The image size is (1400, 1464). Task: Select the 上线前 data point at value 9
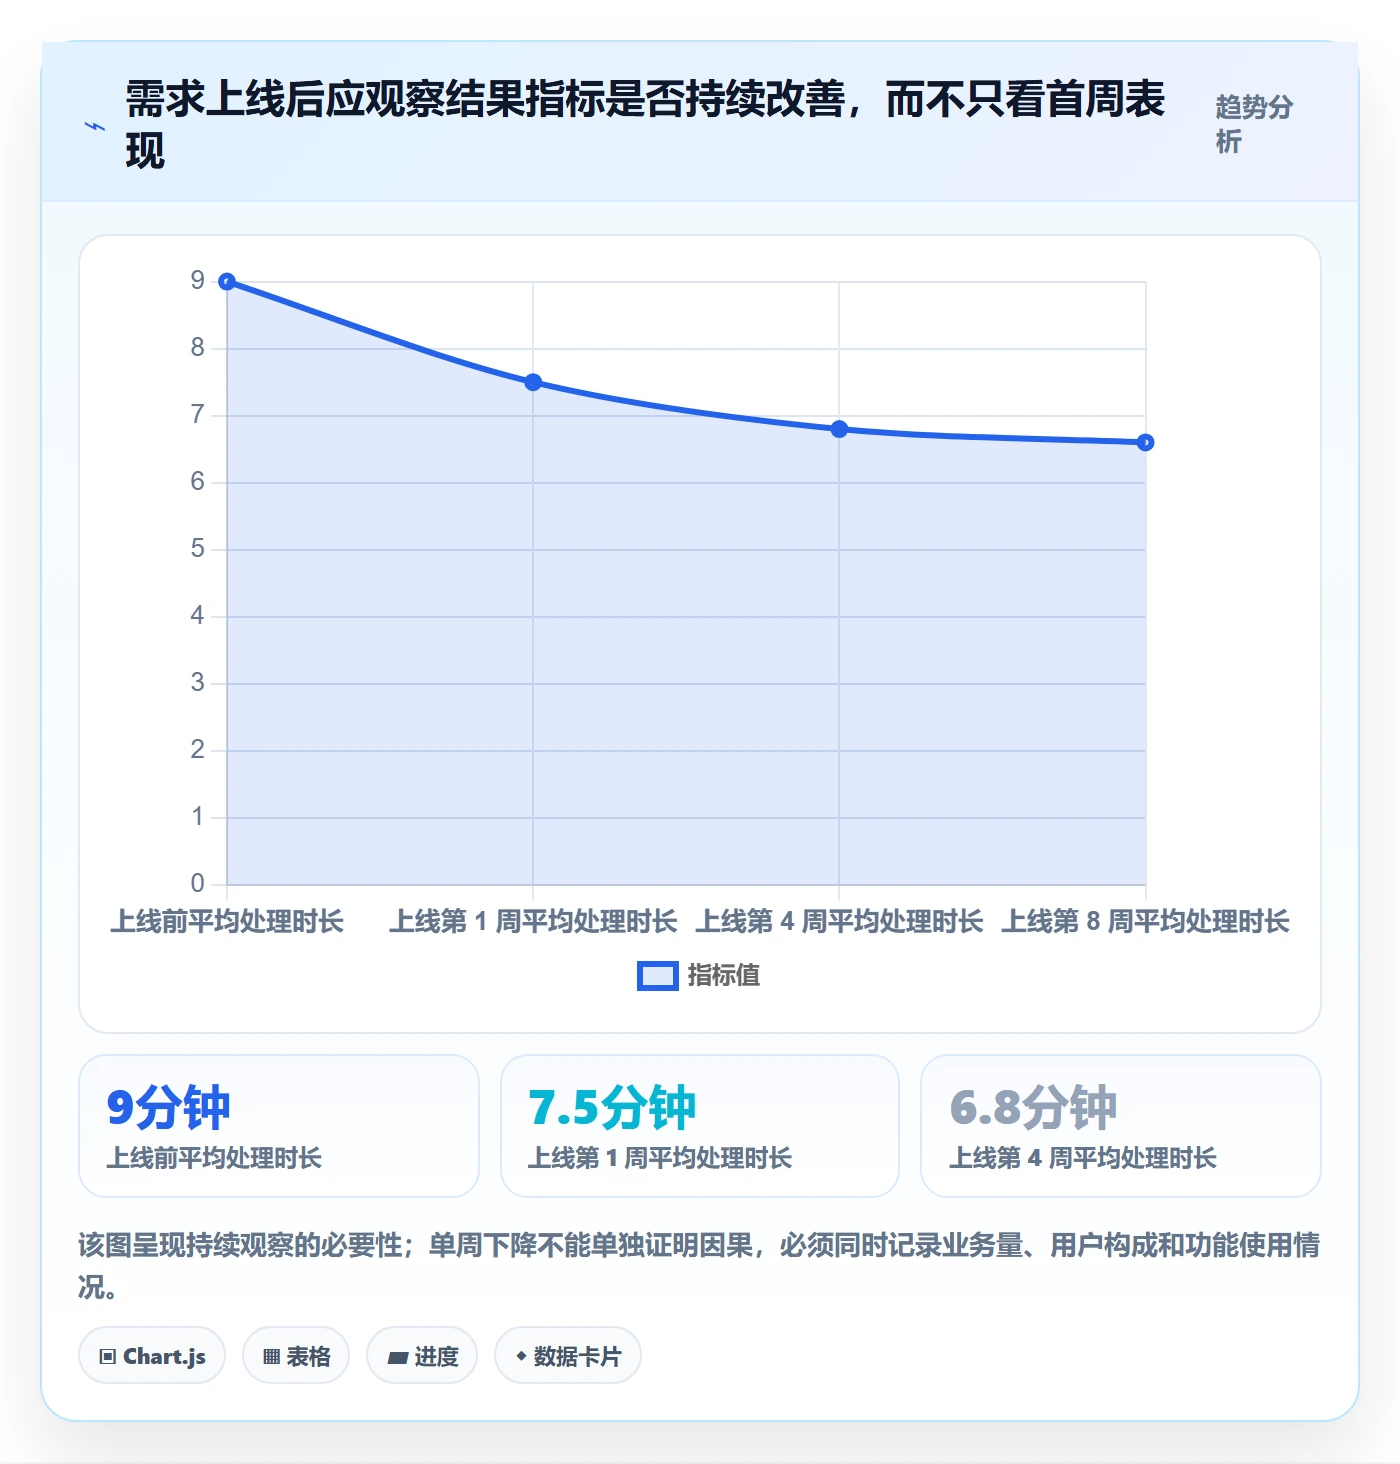coord(227,282)
